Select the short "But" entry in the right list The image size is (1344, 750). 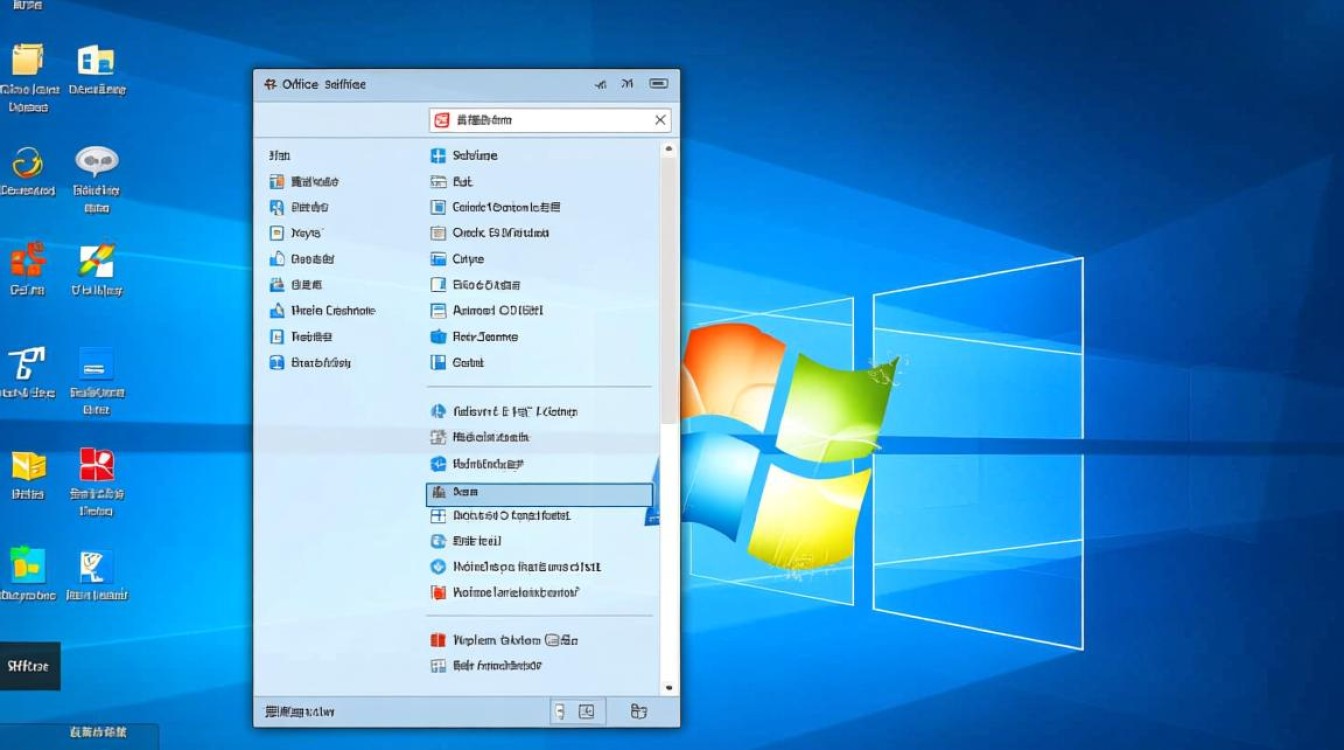tap(462, 182)
